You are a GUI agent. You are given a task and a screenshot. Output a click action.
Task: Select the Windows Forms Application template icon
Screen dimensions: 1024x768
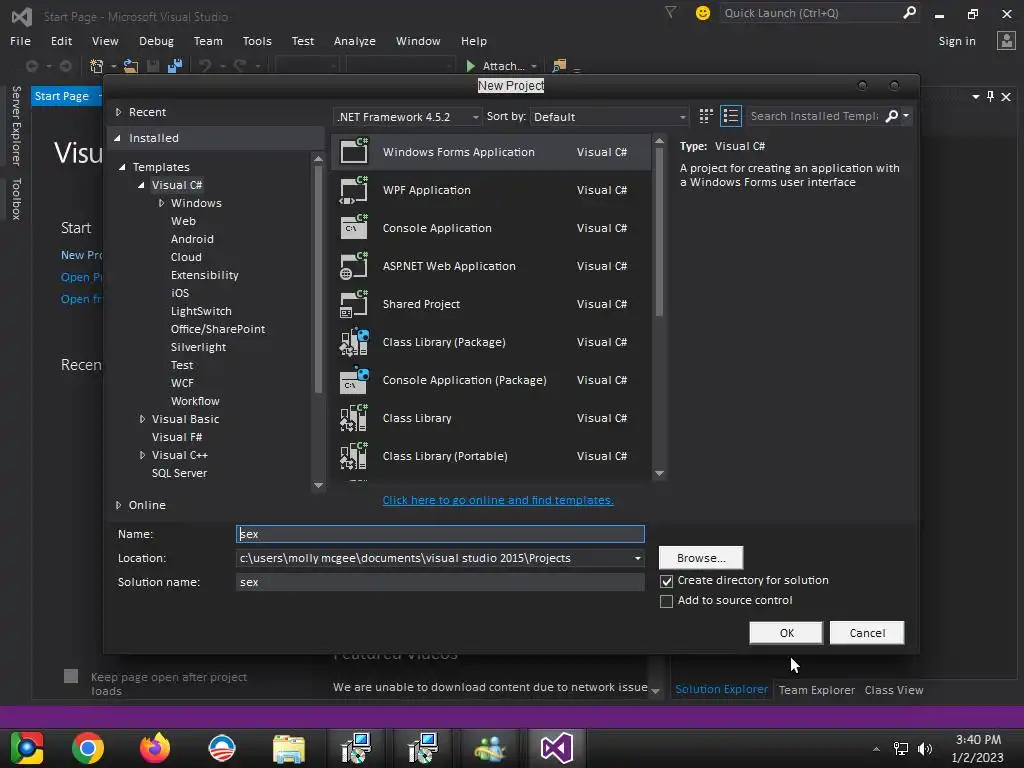click(x=354, y=152)
